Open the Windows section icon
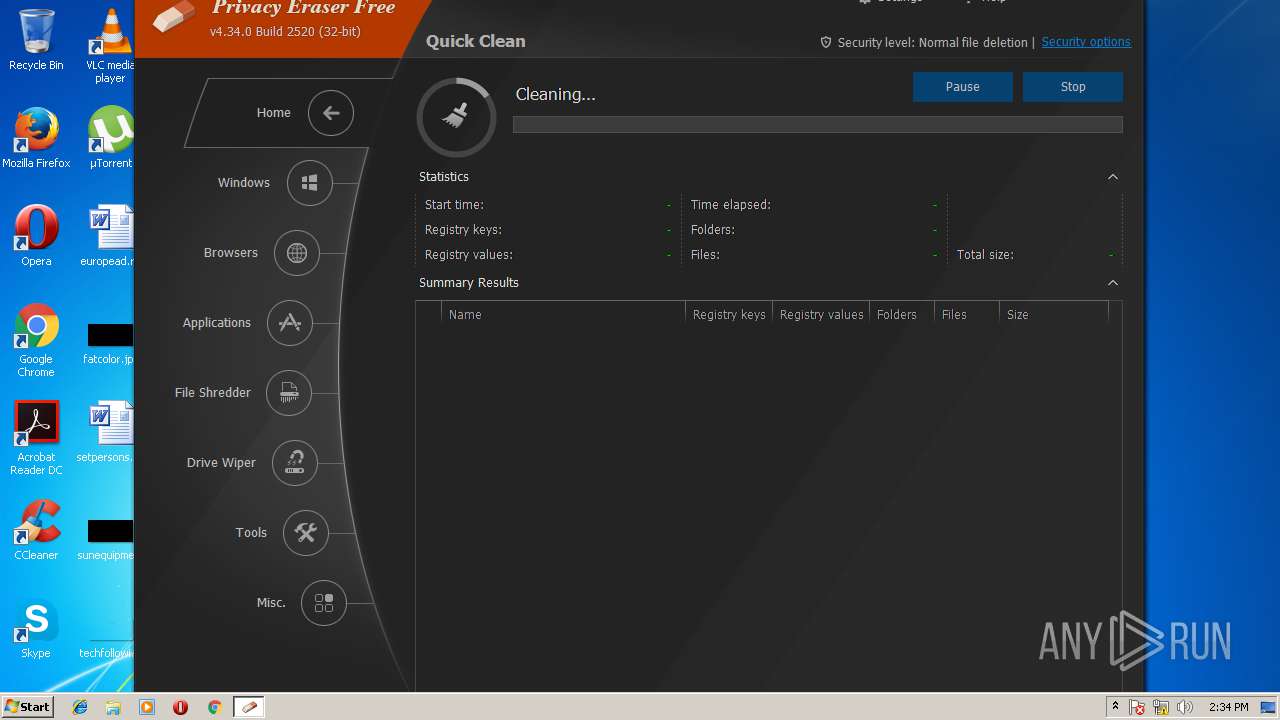Image resolution: width=1280 pixels, height=720 pixels. click(310, 183)
